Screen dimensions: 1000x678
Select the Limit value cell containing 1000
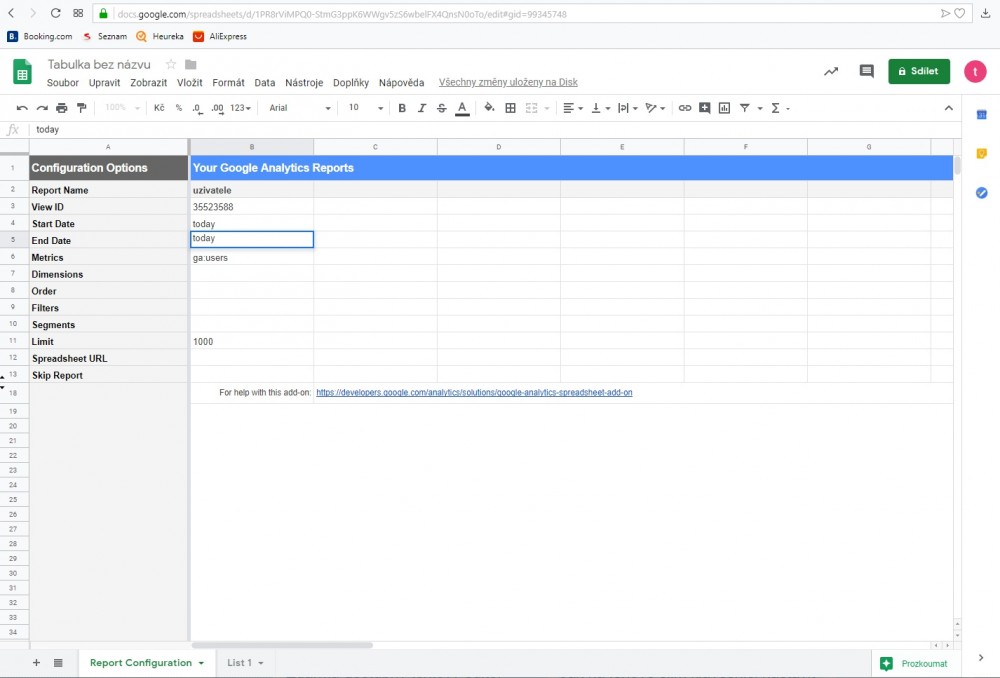(251, 342)
